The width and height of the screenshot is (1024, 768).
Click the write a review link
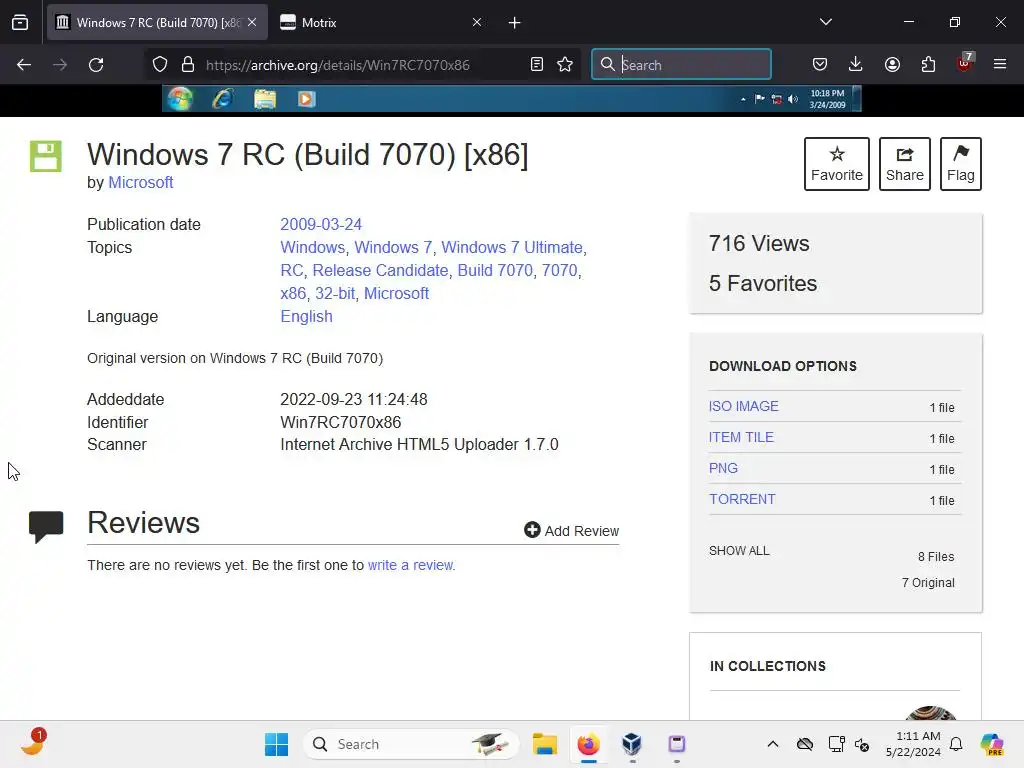(410, 565)
